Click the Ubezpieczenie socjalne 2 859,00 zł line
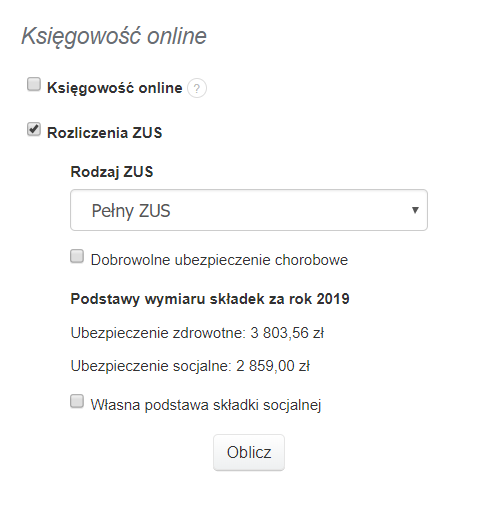Screen dimensions: 497x507 click(190, 366)
